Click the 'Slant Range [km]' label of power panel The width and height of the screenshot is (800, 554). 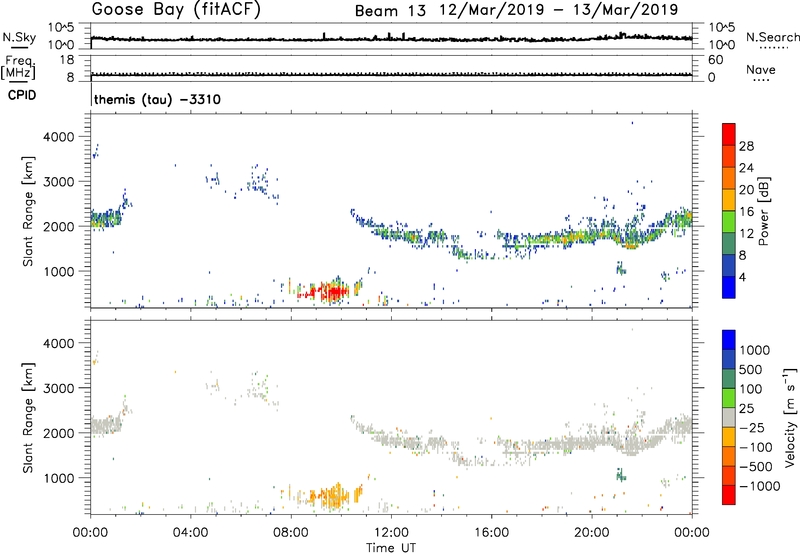[x=28, y=211]
